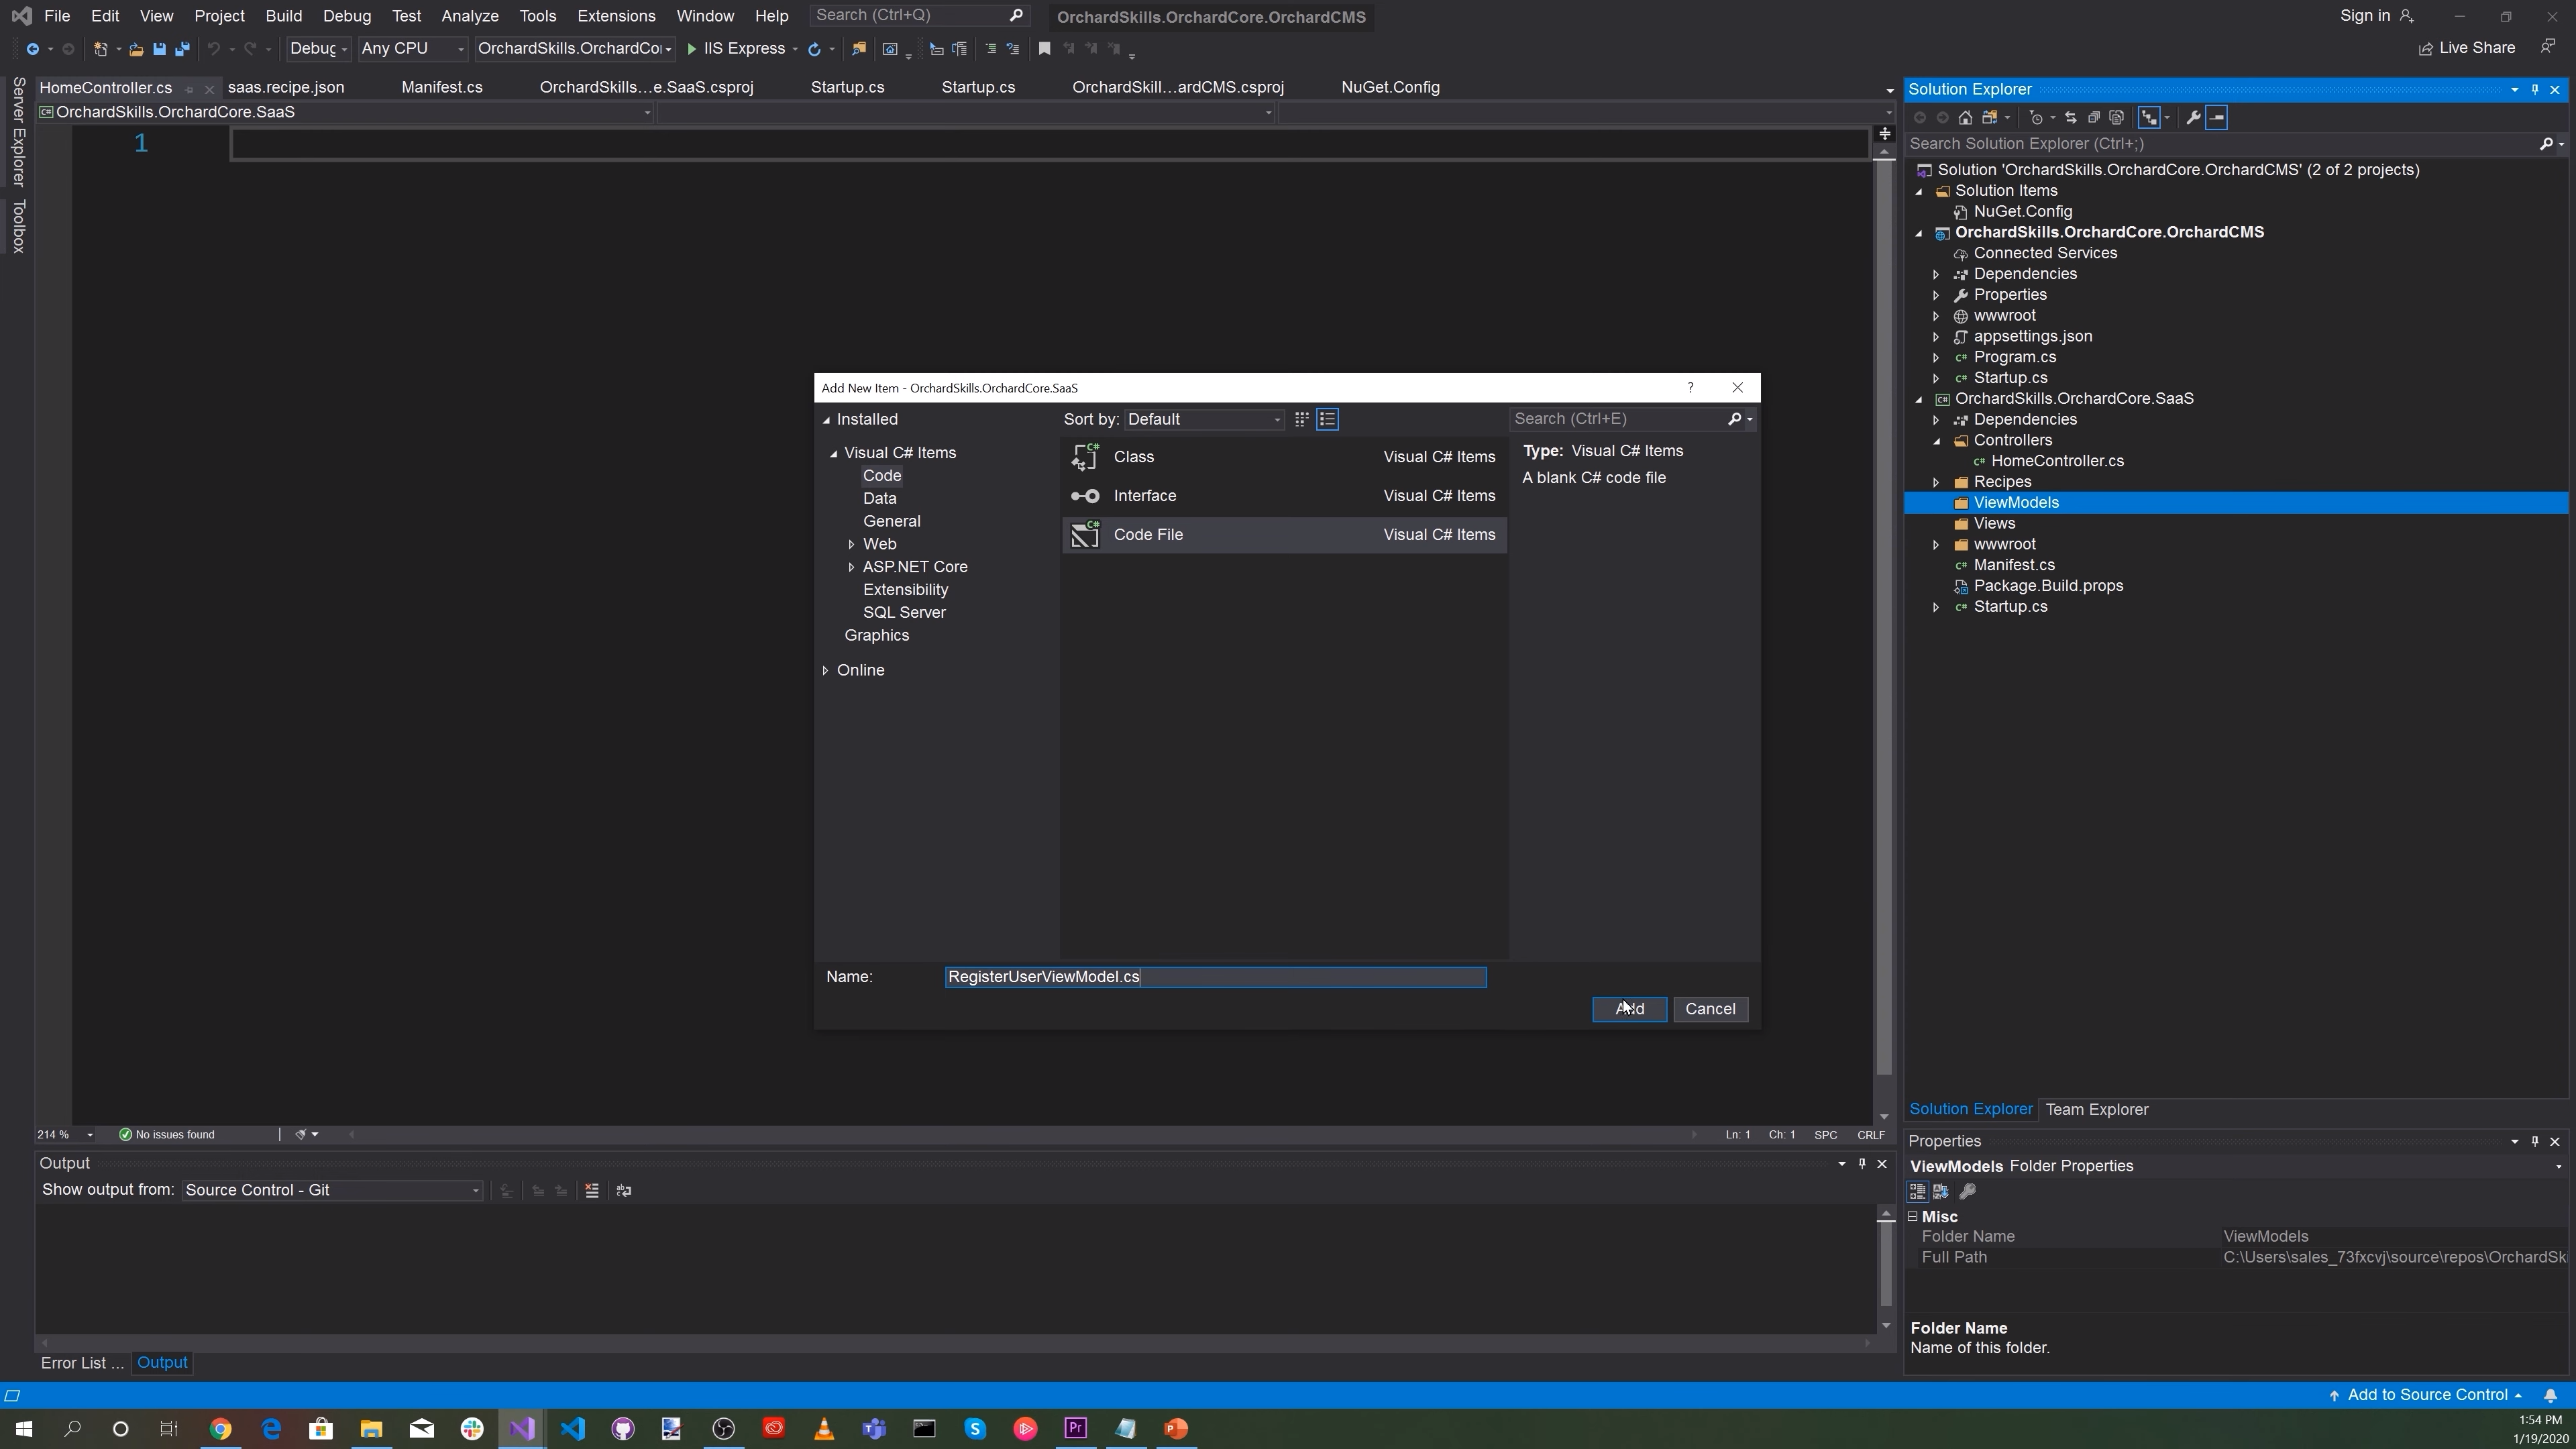Select the Class template in the dialog

pos(1284,457)
